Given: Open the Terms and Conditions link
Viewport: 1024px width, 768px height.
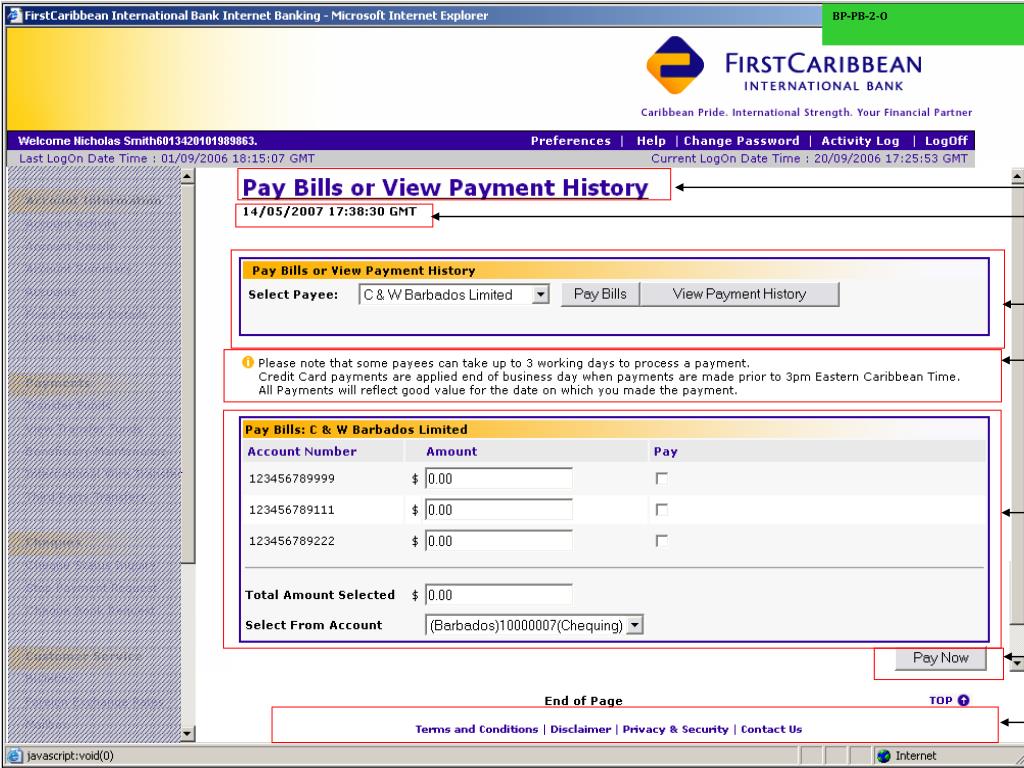Looking at the screenshot, I should pyautogui.click(x=477, y=729).
